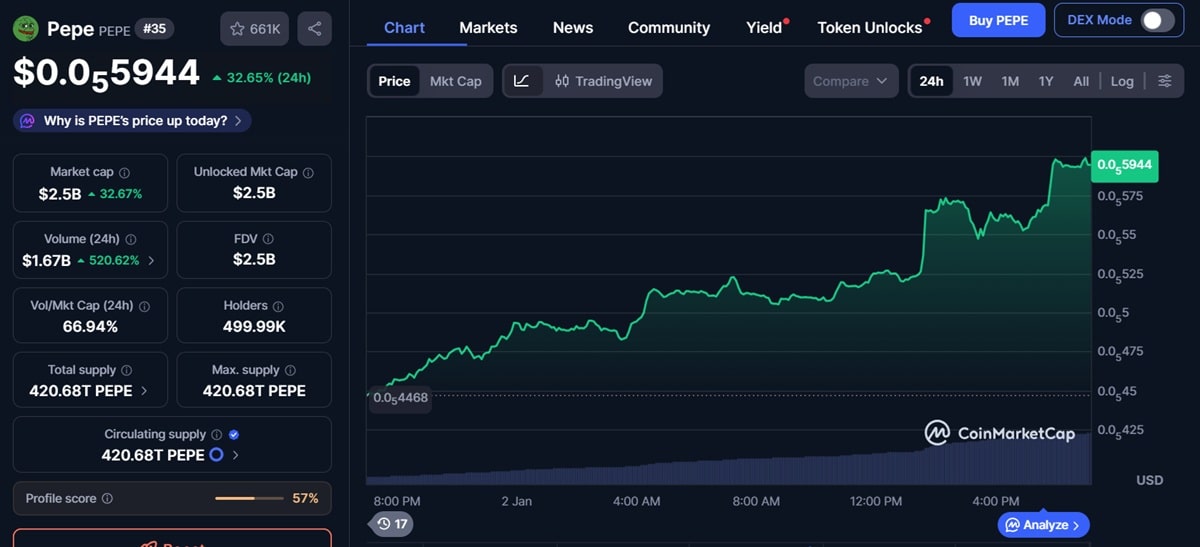Click the 0.0₅4468 opening price label

400,397
